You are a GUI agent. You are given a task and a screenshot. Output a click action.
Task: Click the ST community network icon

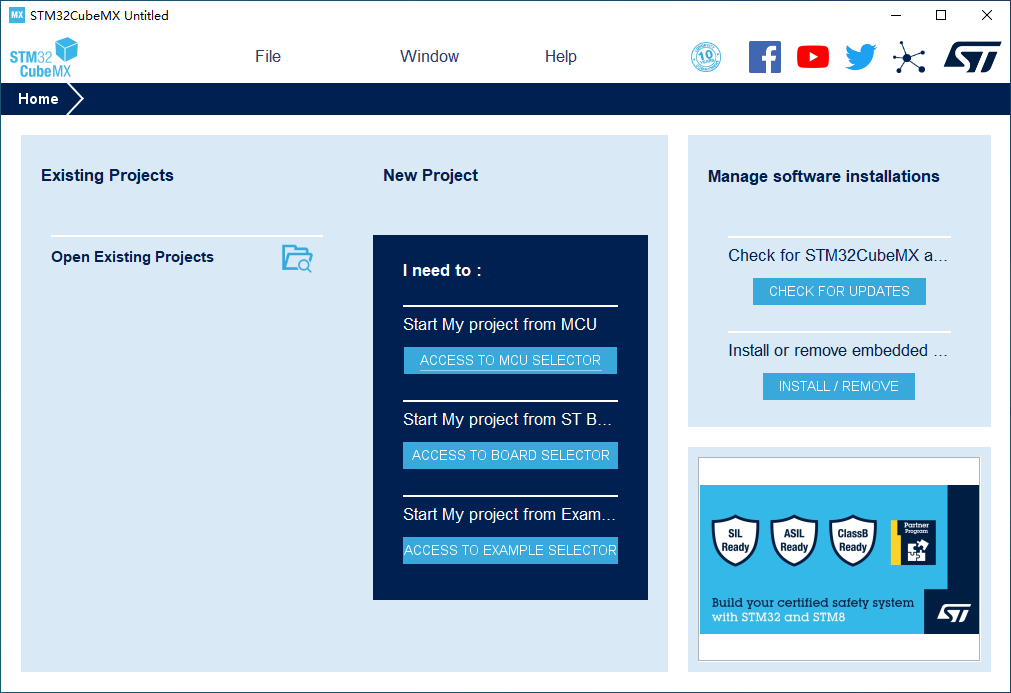pyautogui.click(x=908, y=57)
